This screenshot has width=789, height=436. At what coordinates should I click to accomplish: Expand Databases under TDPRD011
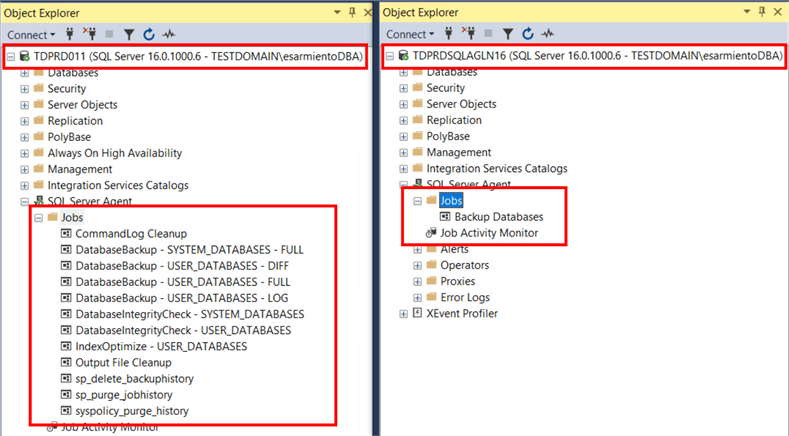pyautogui.click(x=24, y=73)
